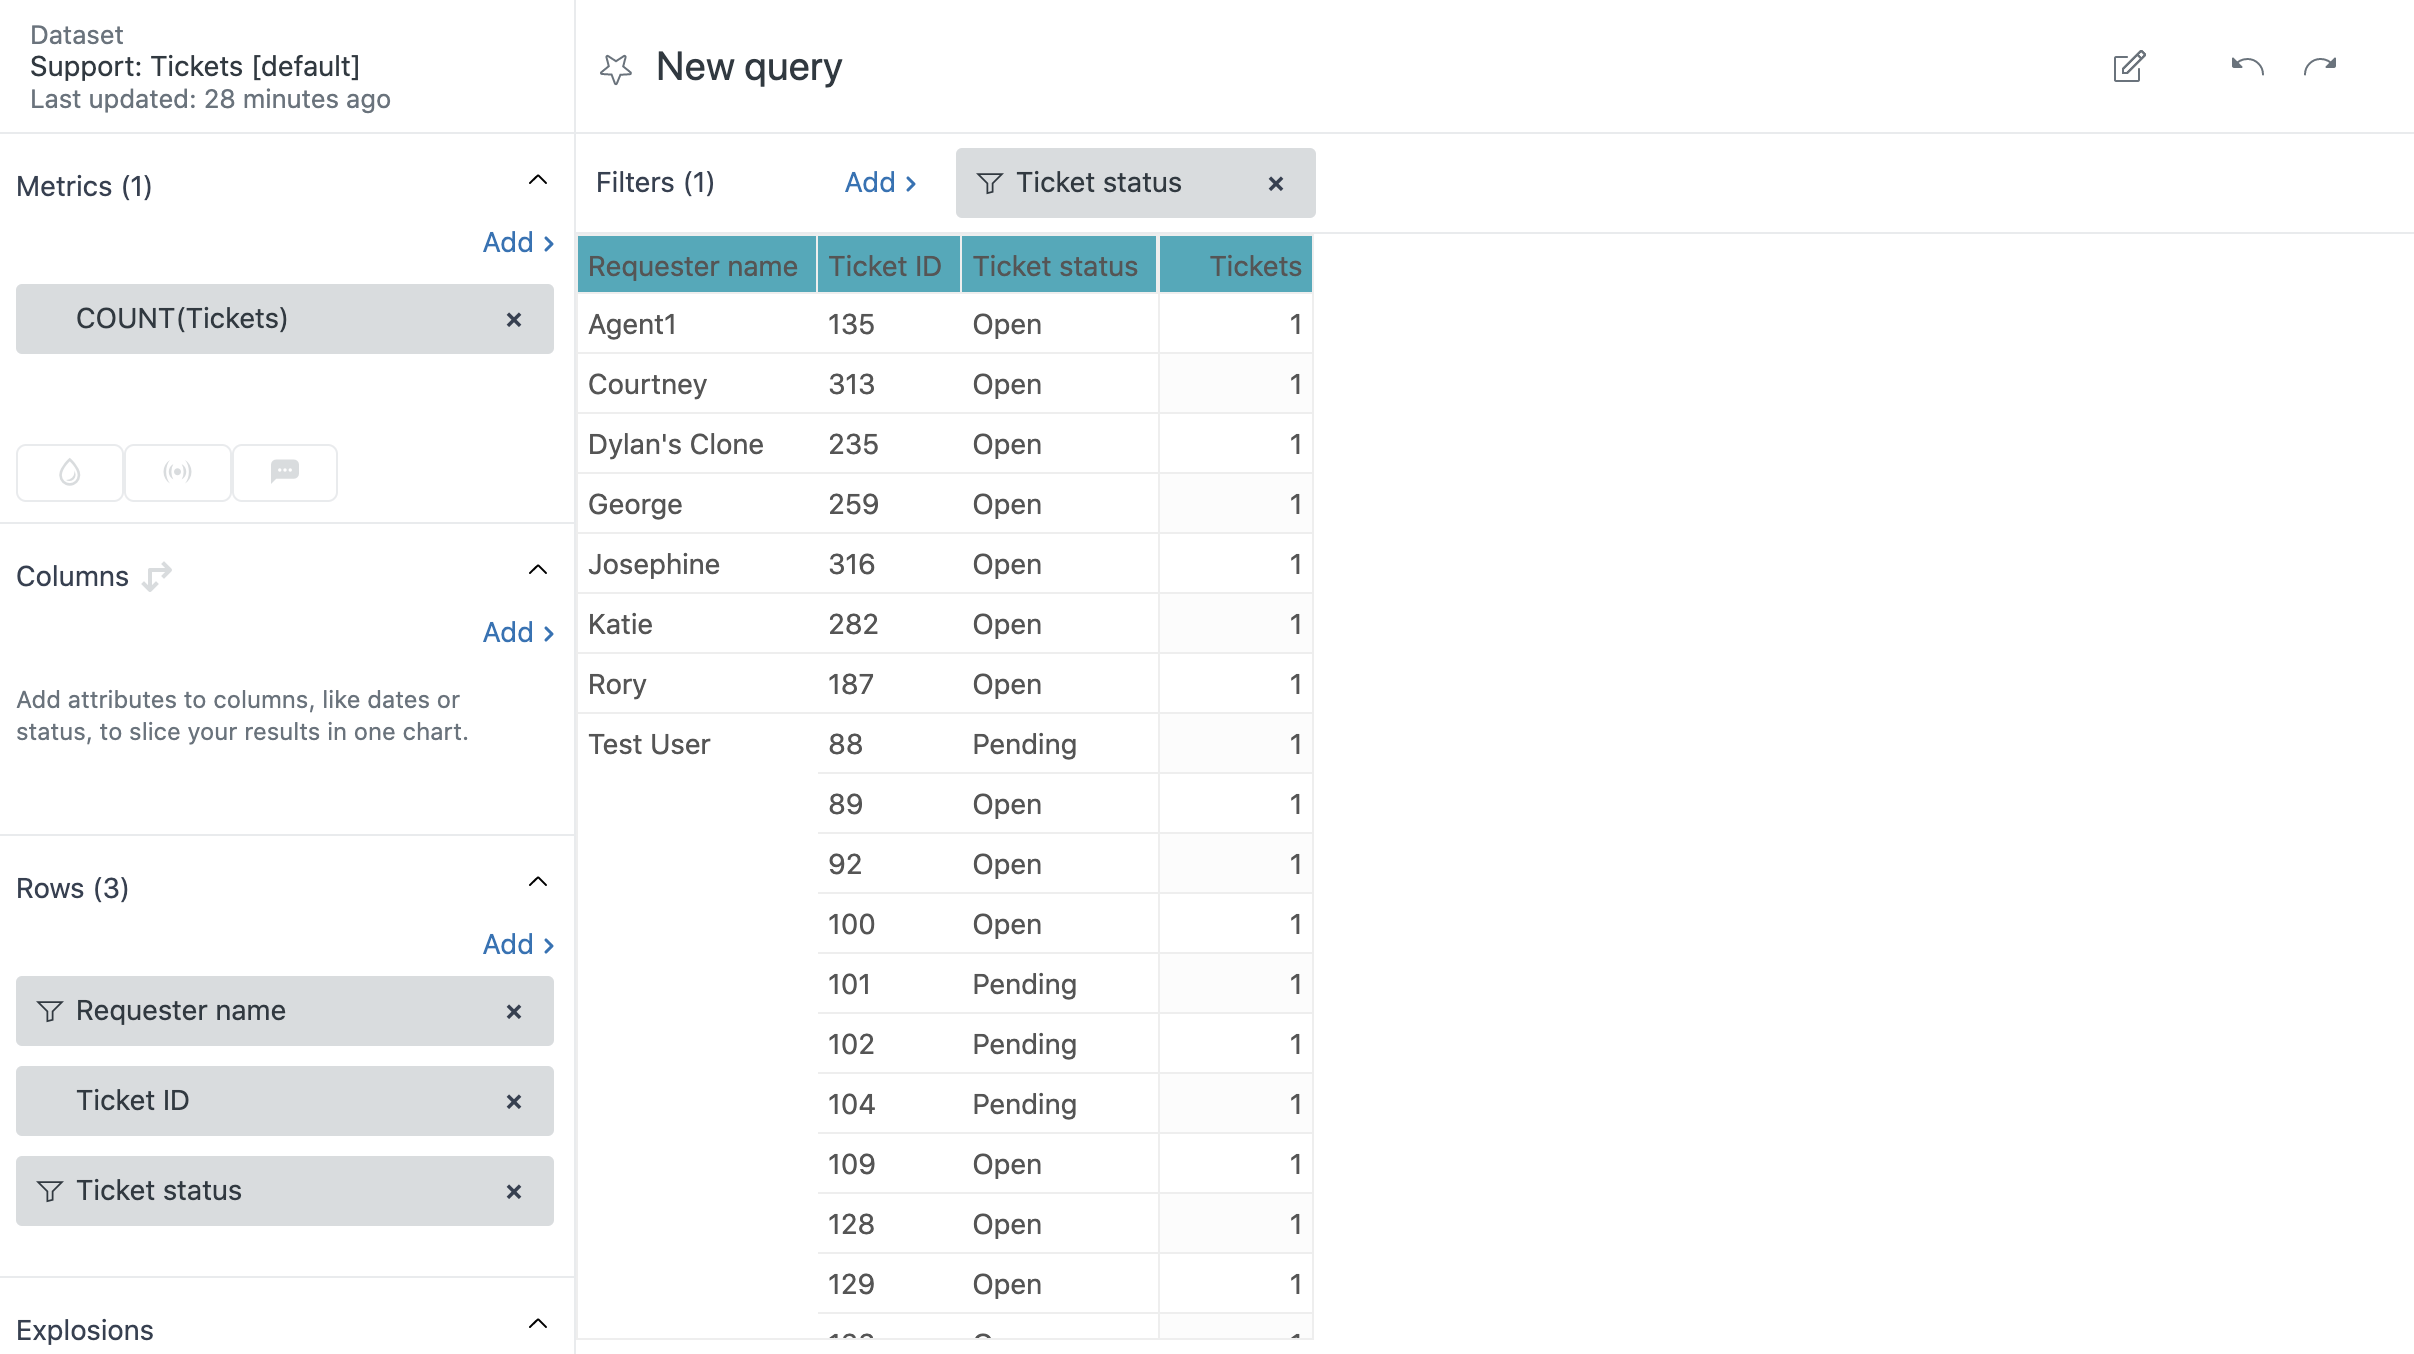Select the George requester cell

point(697,504)
